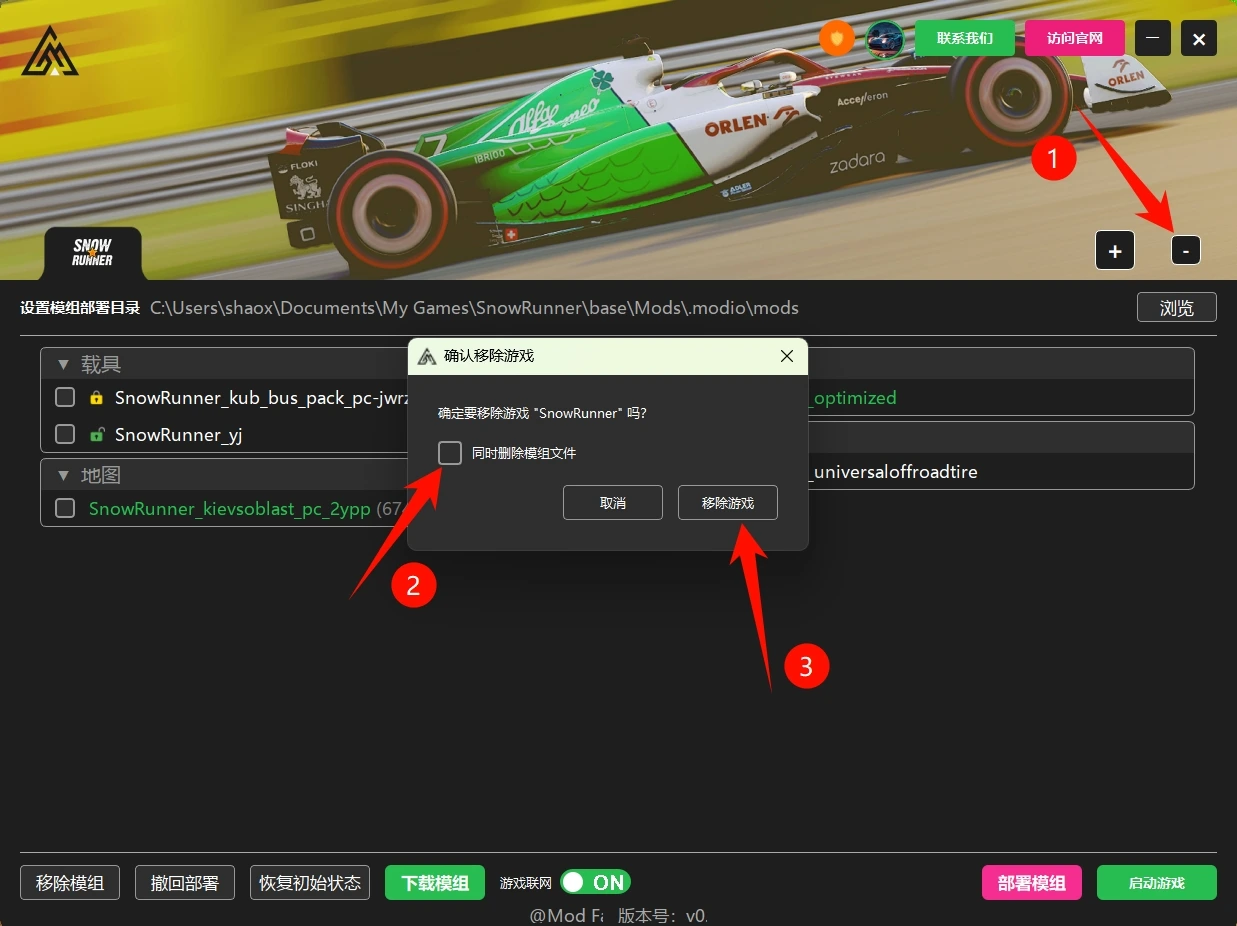The height and width of the screenshot is (926, 1237).
Task: Select the SnowRunner game tab
Action: click(92, 253)
